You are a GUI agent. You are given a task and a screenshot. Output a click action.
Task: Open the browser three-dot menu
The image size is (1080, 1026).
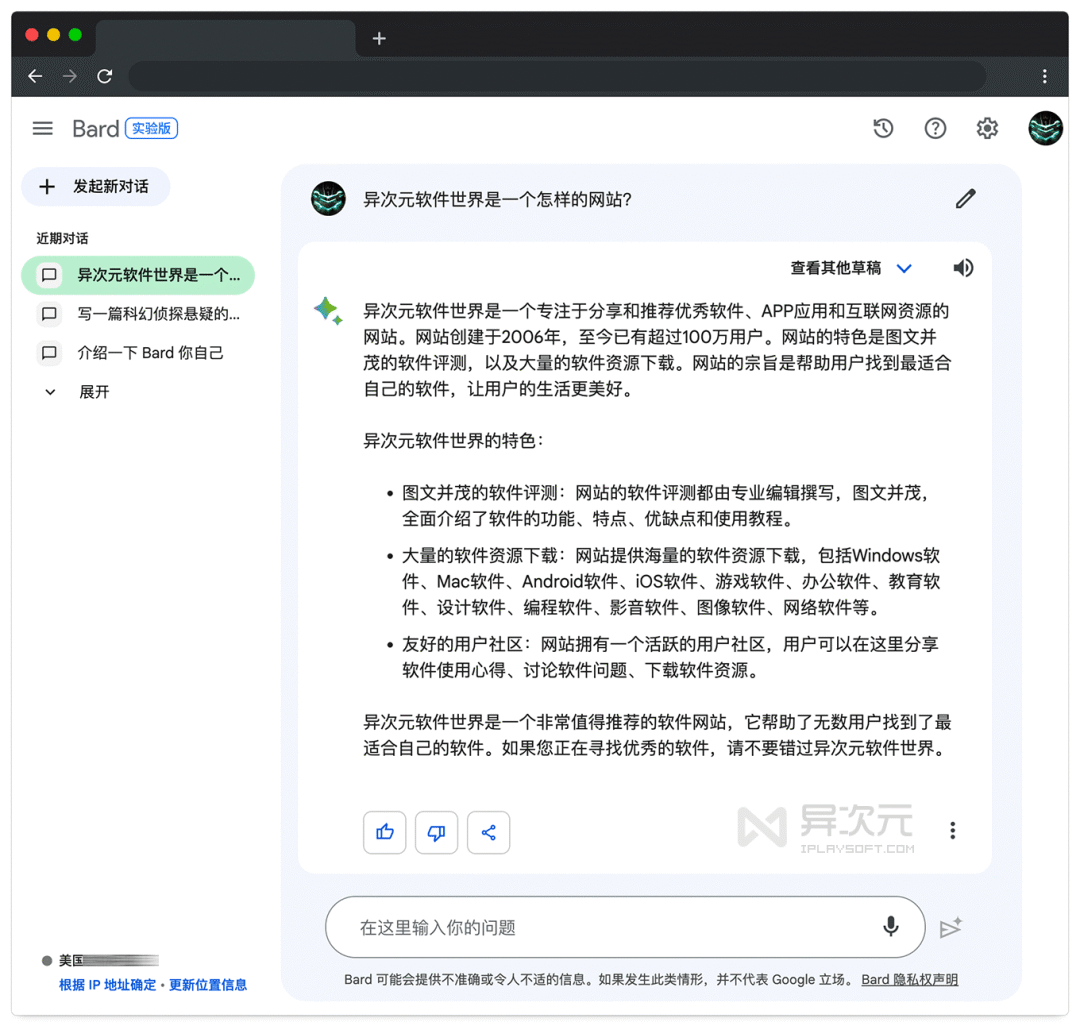pos(1044,76)
